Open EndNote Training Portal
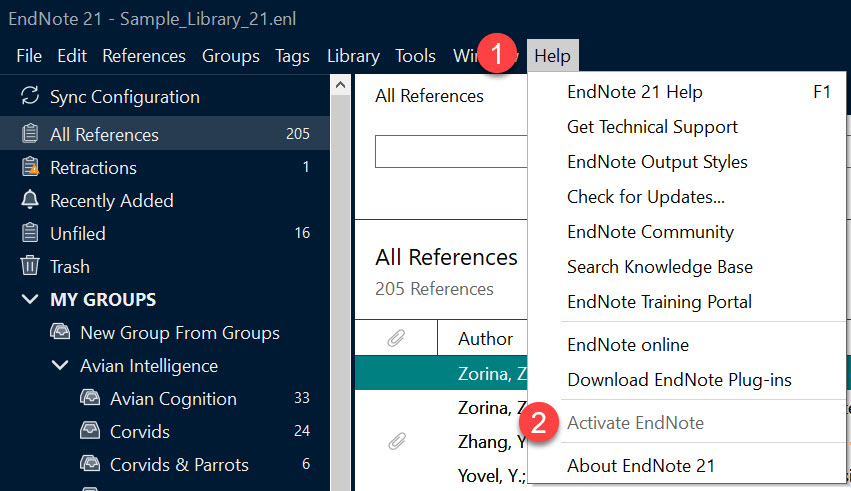Image resolution: width=851 pixels, height=491 pixels. tap(687, 302)
